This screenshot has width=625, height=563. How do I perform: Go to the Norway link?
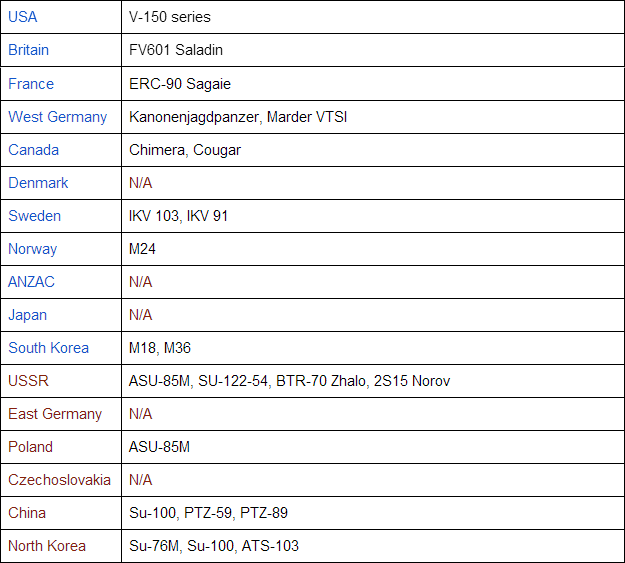(32, 248)
